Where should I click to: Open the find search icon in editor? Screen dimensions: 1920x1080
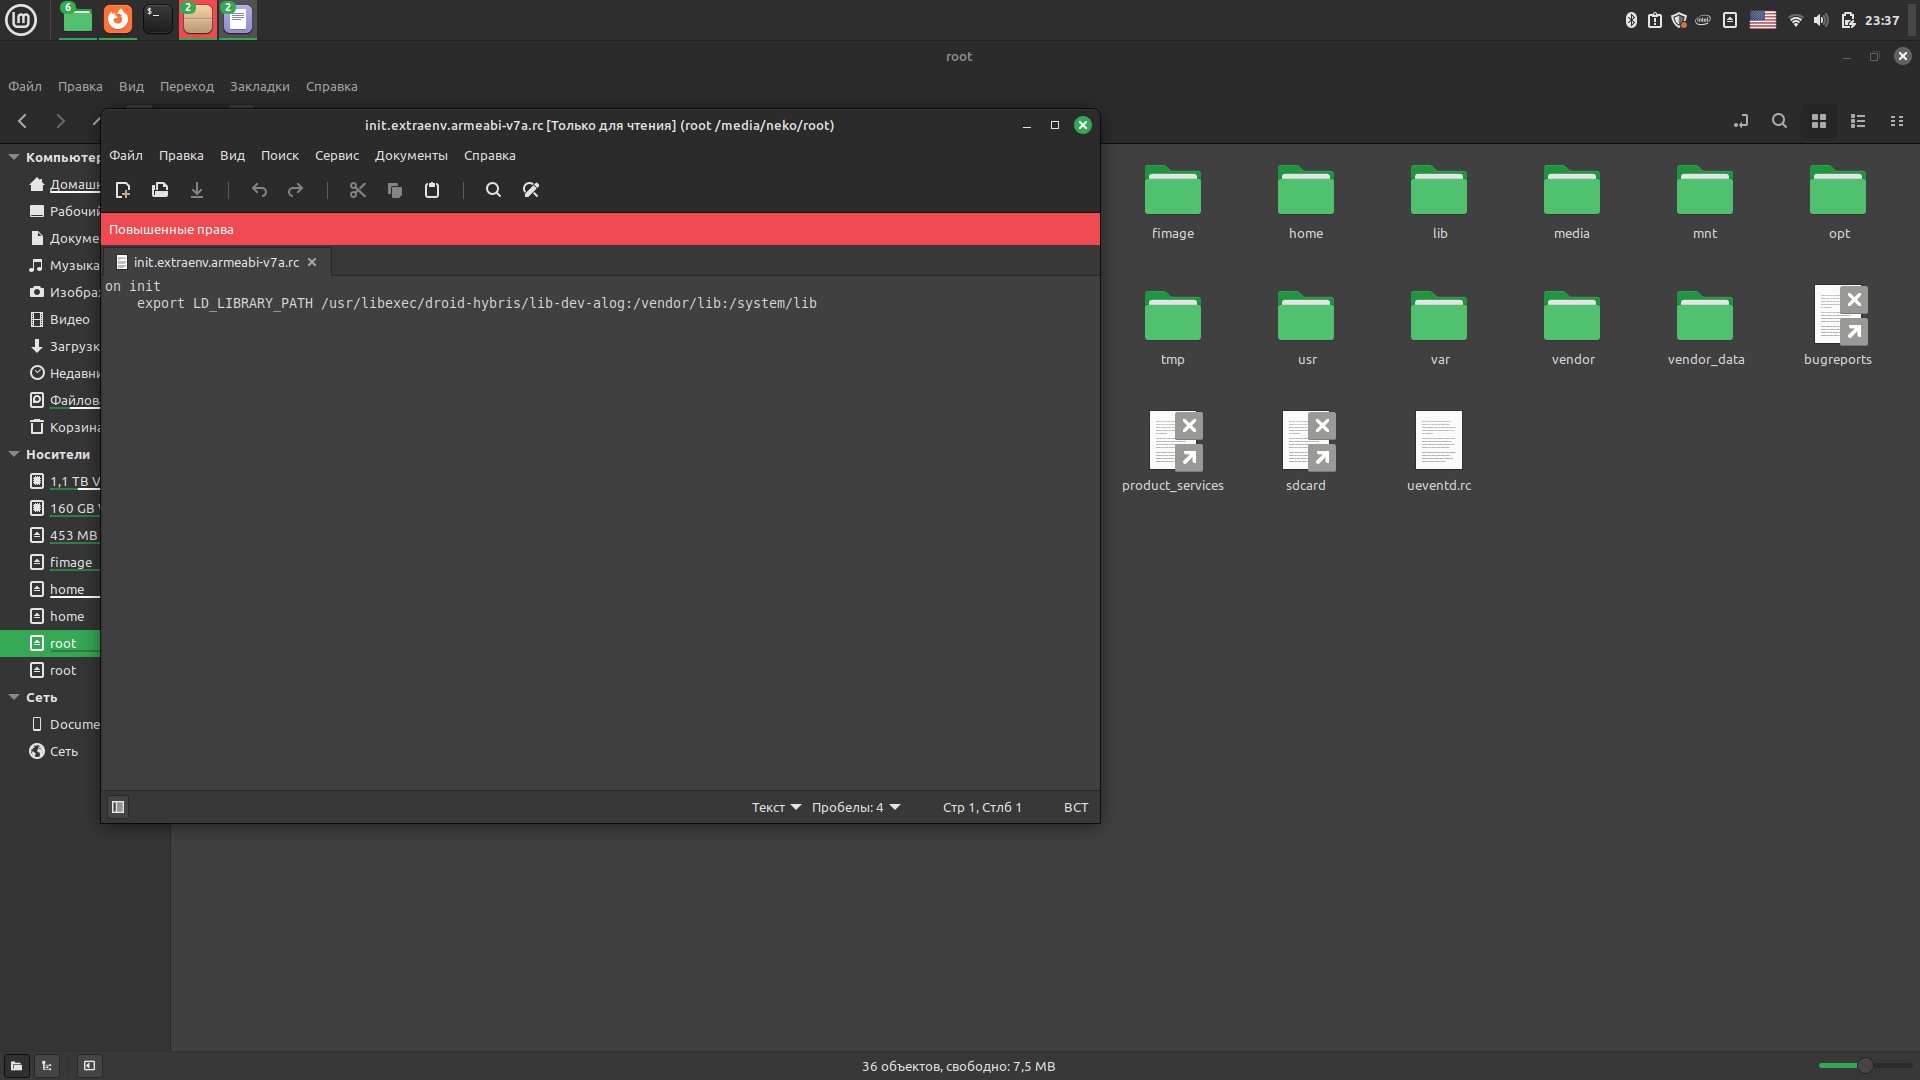[493, 190]
